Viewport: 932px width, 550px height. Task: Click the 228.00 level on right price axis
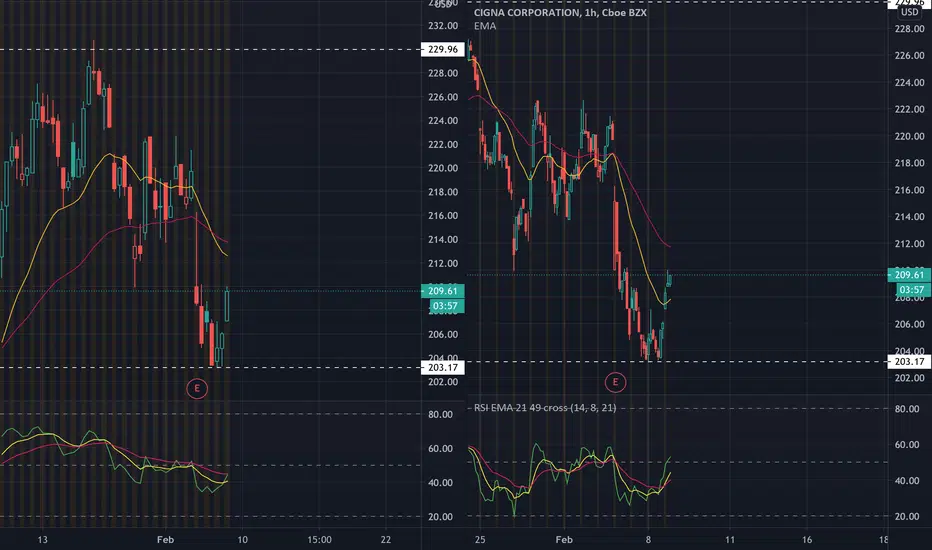point(909,29)
